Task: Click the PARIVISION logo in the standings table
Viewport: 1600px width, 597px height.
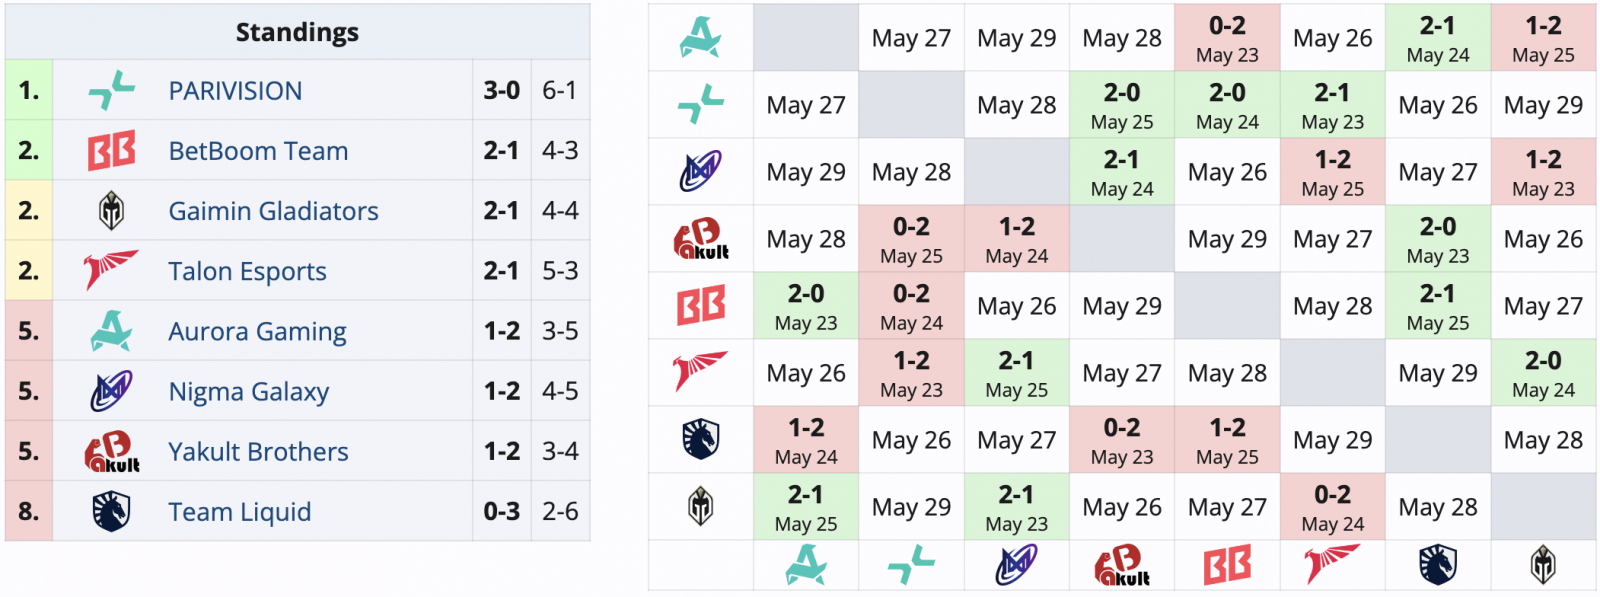Action: pos(111,91)
